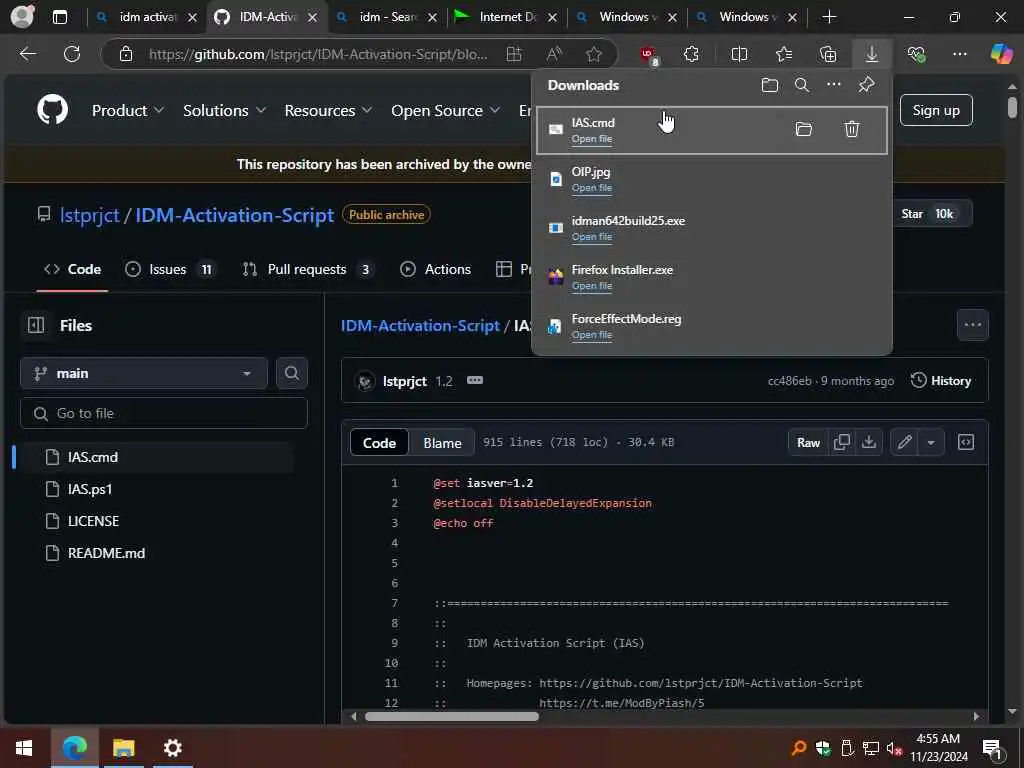View Raw file

point(808,442)
